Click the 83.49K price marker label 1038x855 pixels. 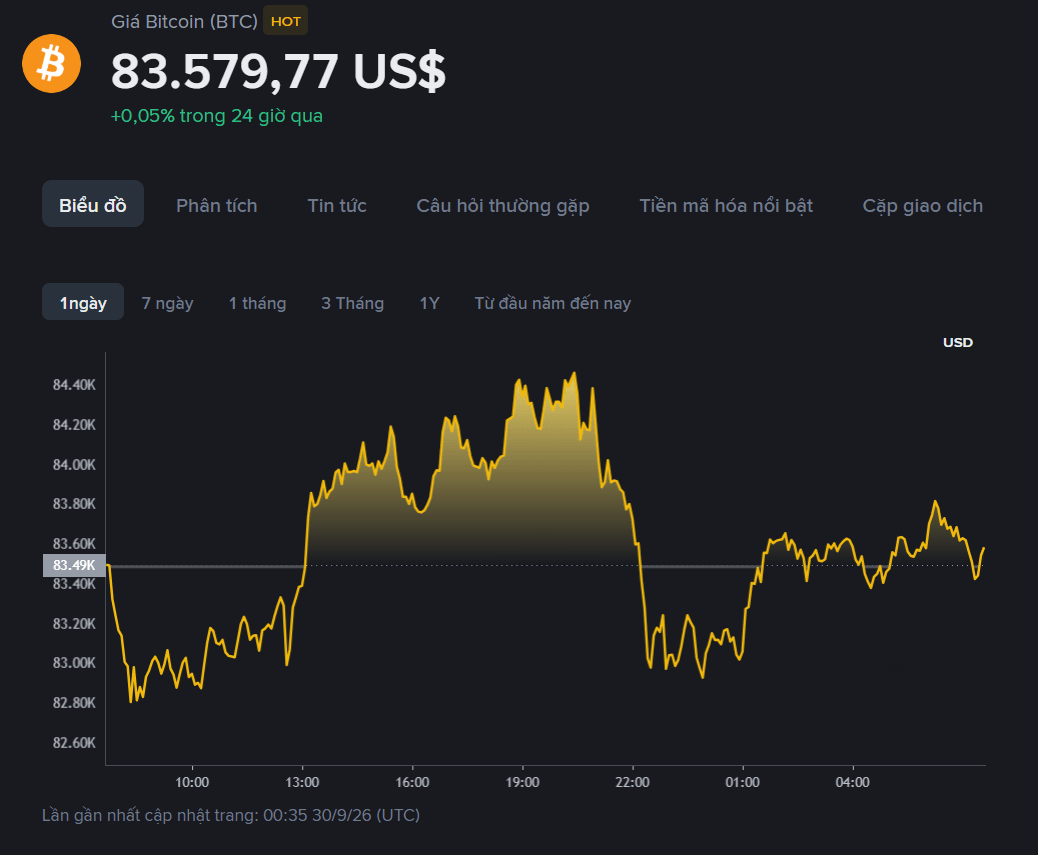click(x=74, y=565)
